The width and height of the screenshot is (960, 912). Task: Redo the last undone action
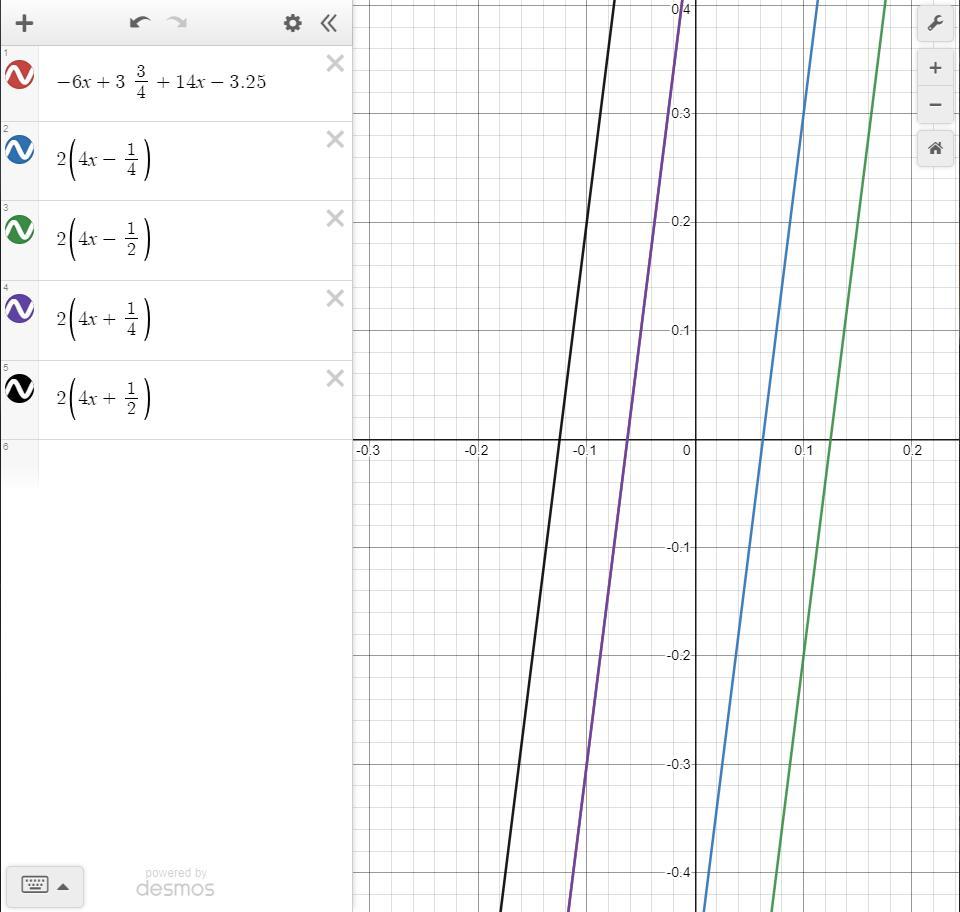coord(177,23)
